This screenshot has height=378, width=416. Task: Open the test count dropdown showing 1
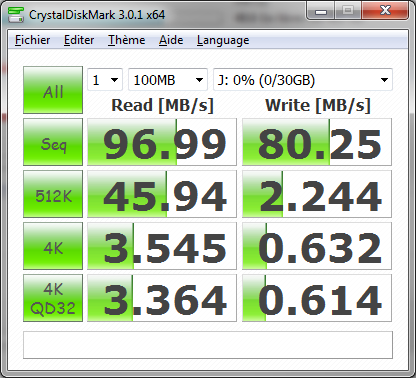[x=105, y=80]
